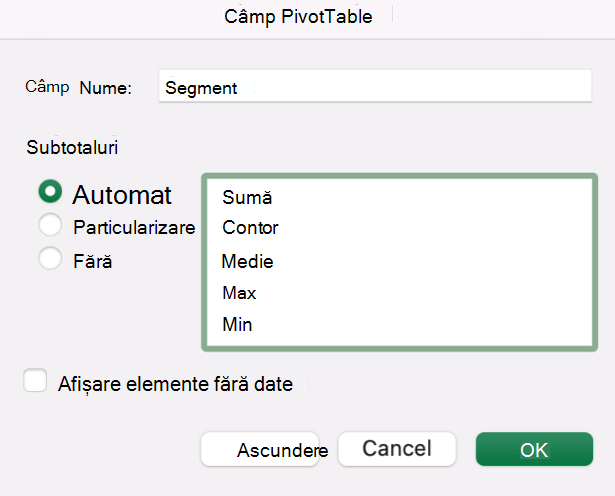Confirm with the OK button
615x496 pixels.
pos(534,449)
